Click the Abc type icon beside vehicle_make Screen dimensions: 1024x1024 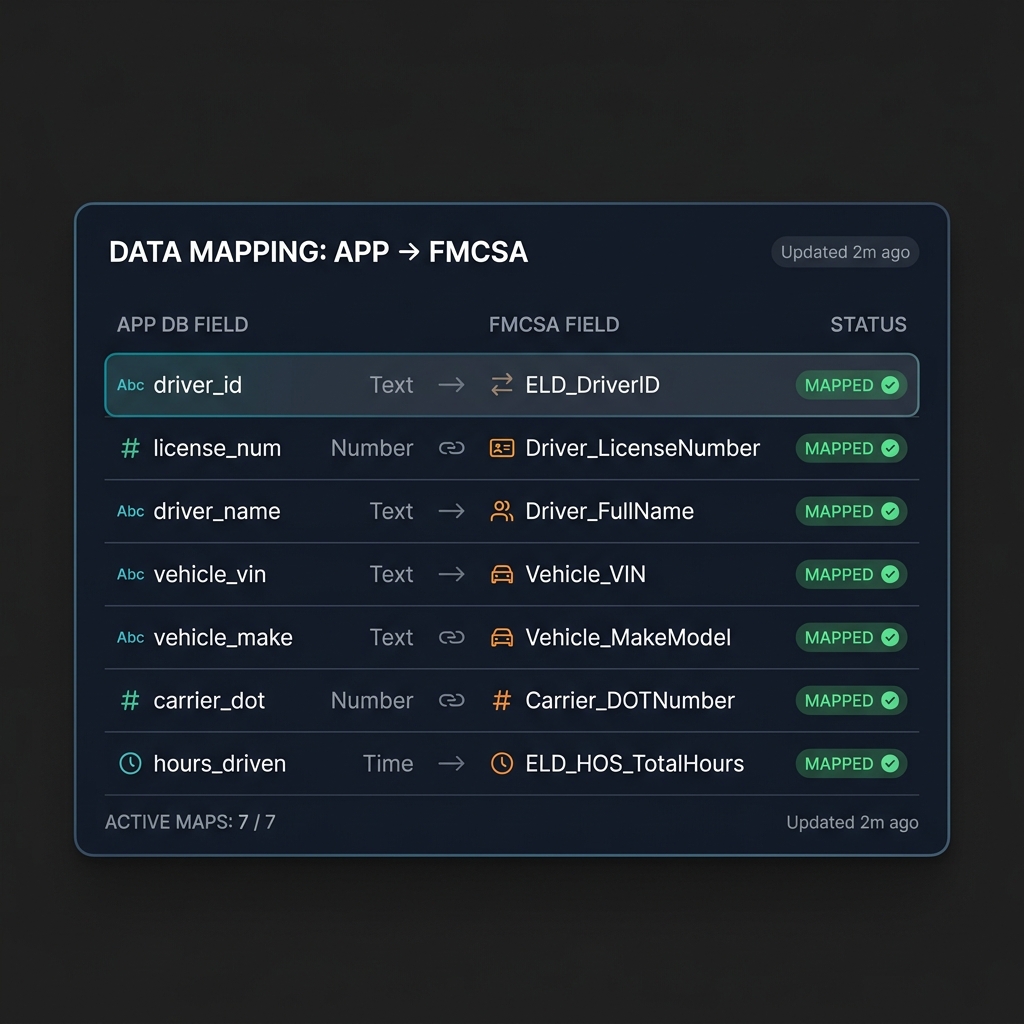[x=131, y=637]
